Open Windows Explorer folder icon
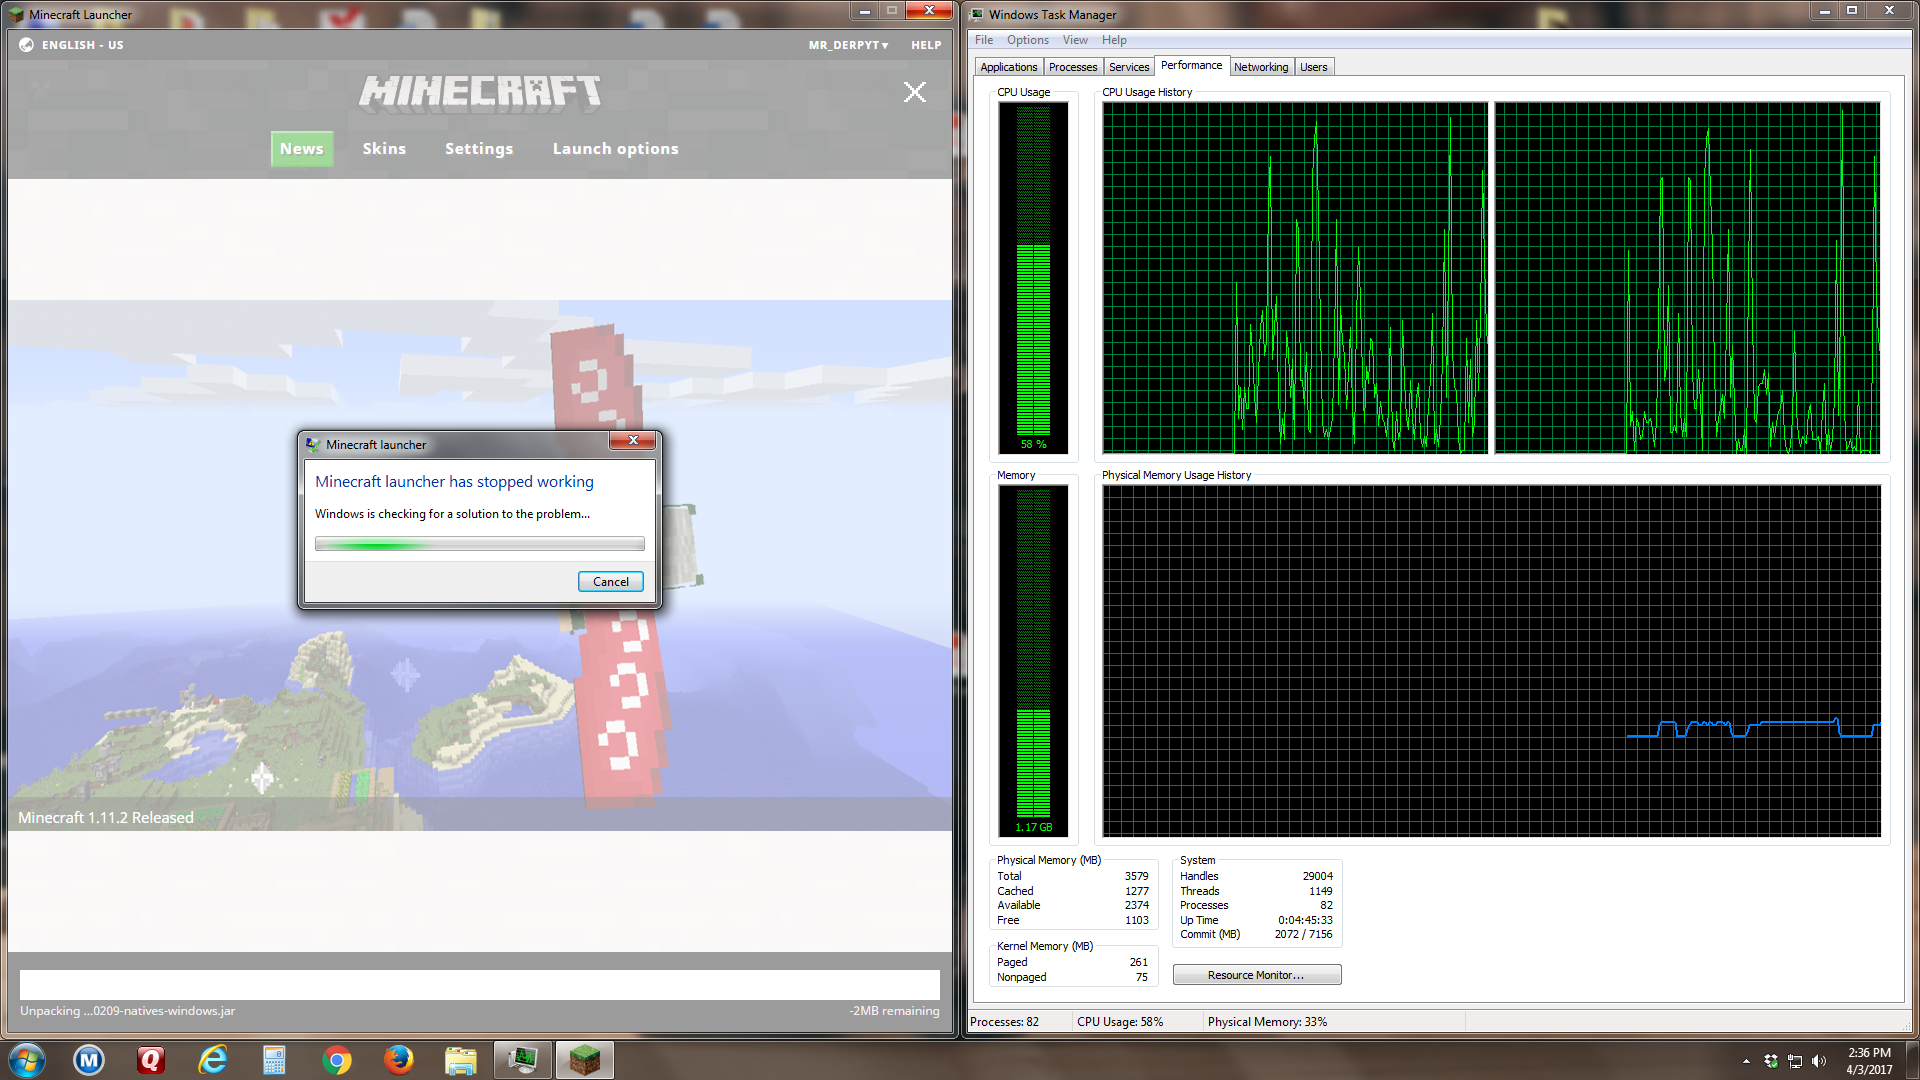The height and width of the screenshot is (1080, 1920). (x=460, y=1060)
